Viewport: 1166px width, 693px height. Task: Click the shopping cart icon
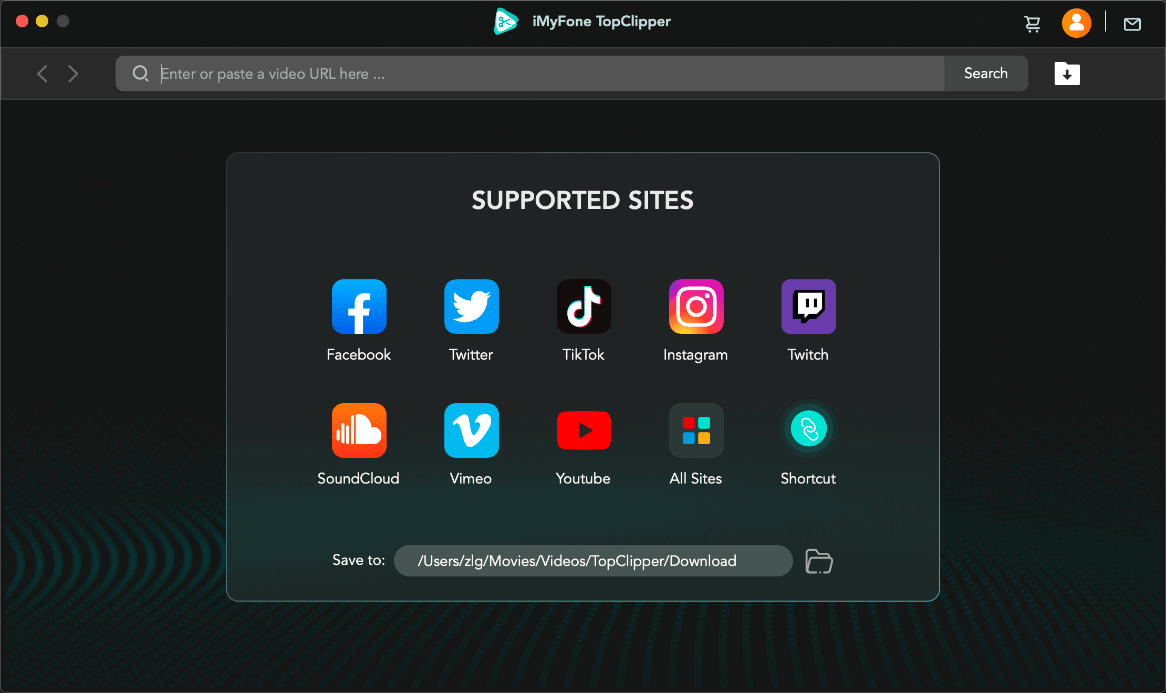[1033, 24]
